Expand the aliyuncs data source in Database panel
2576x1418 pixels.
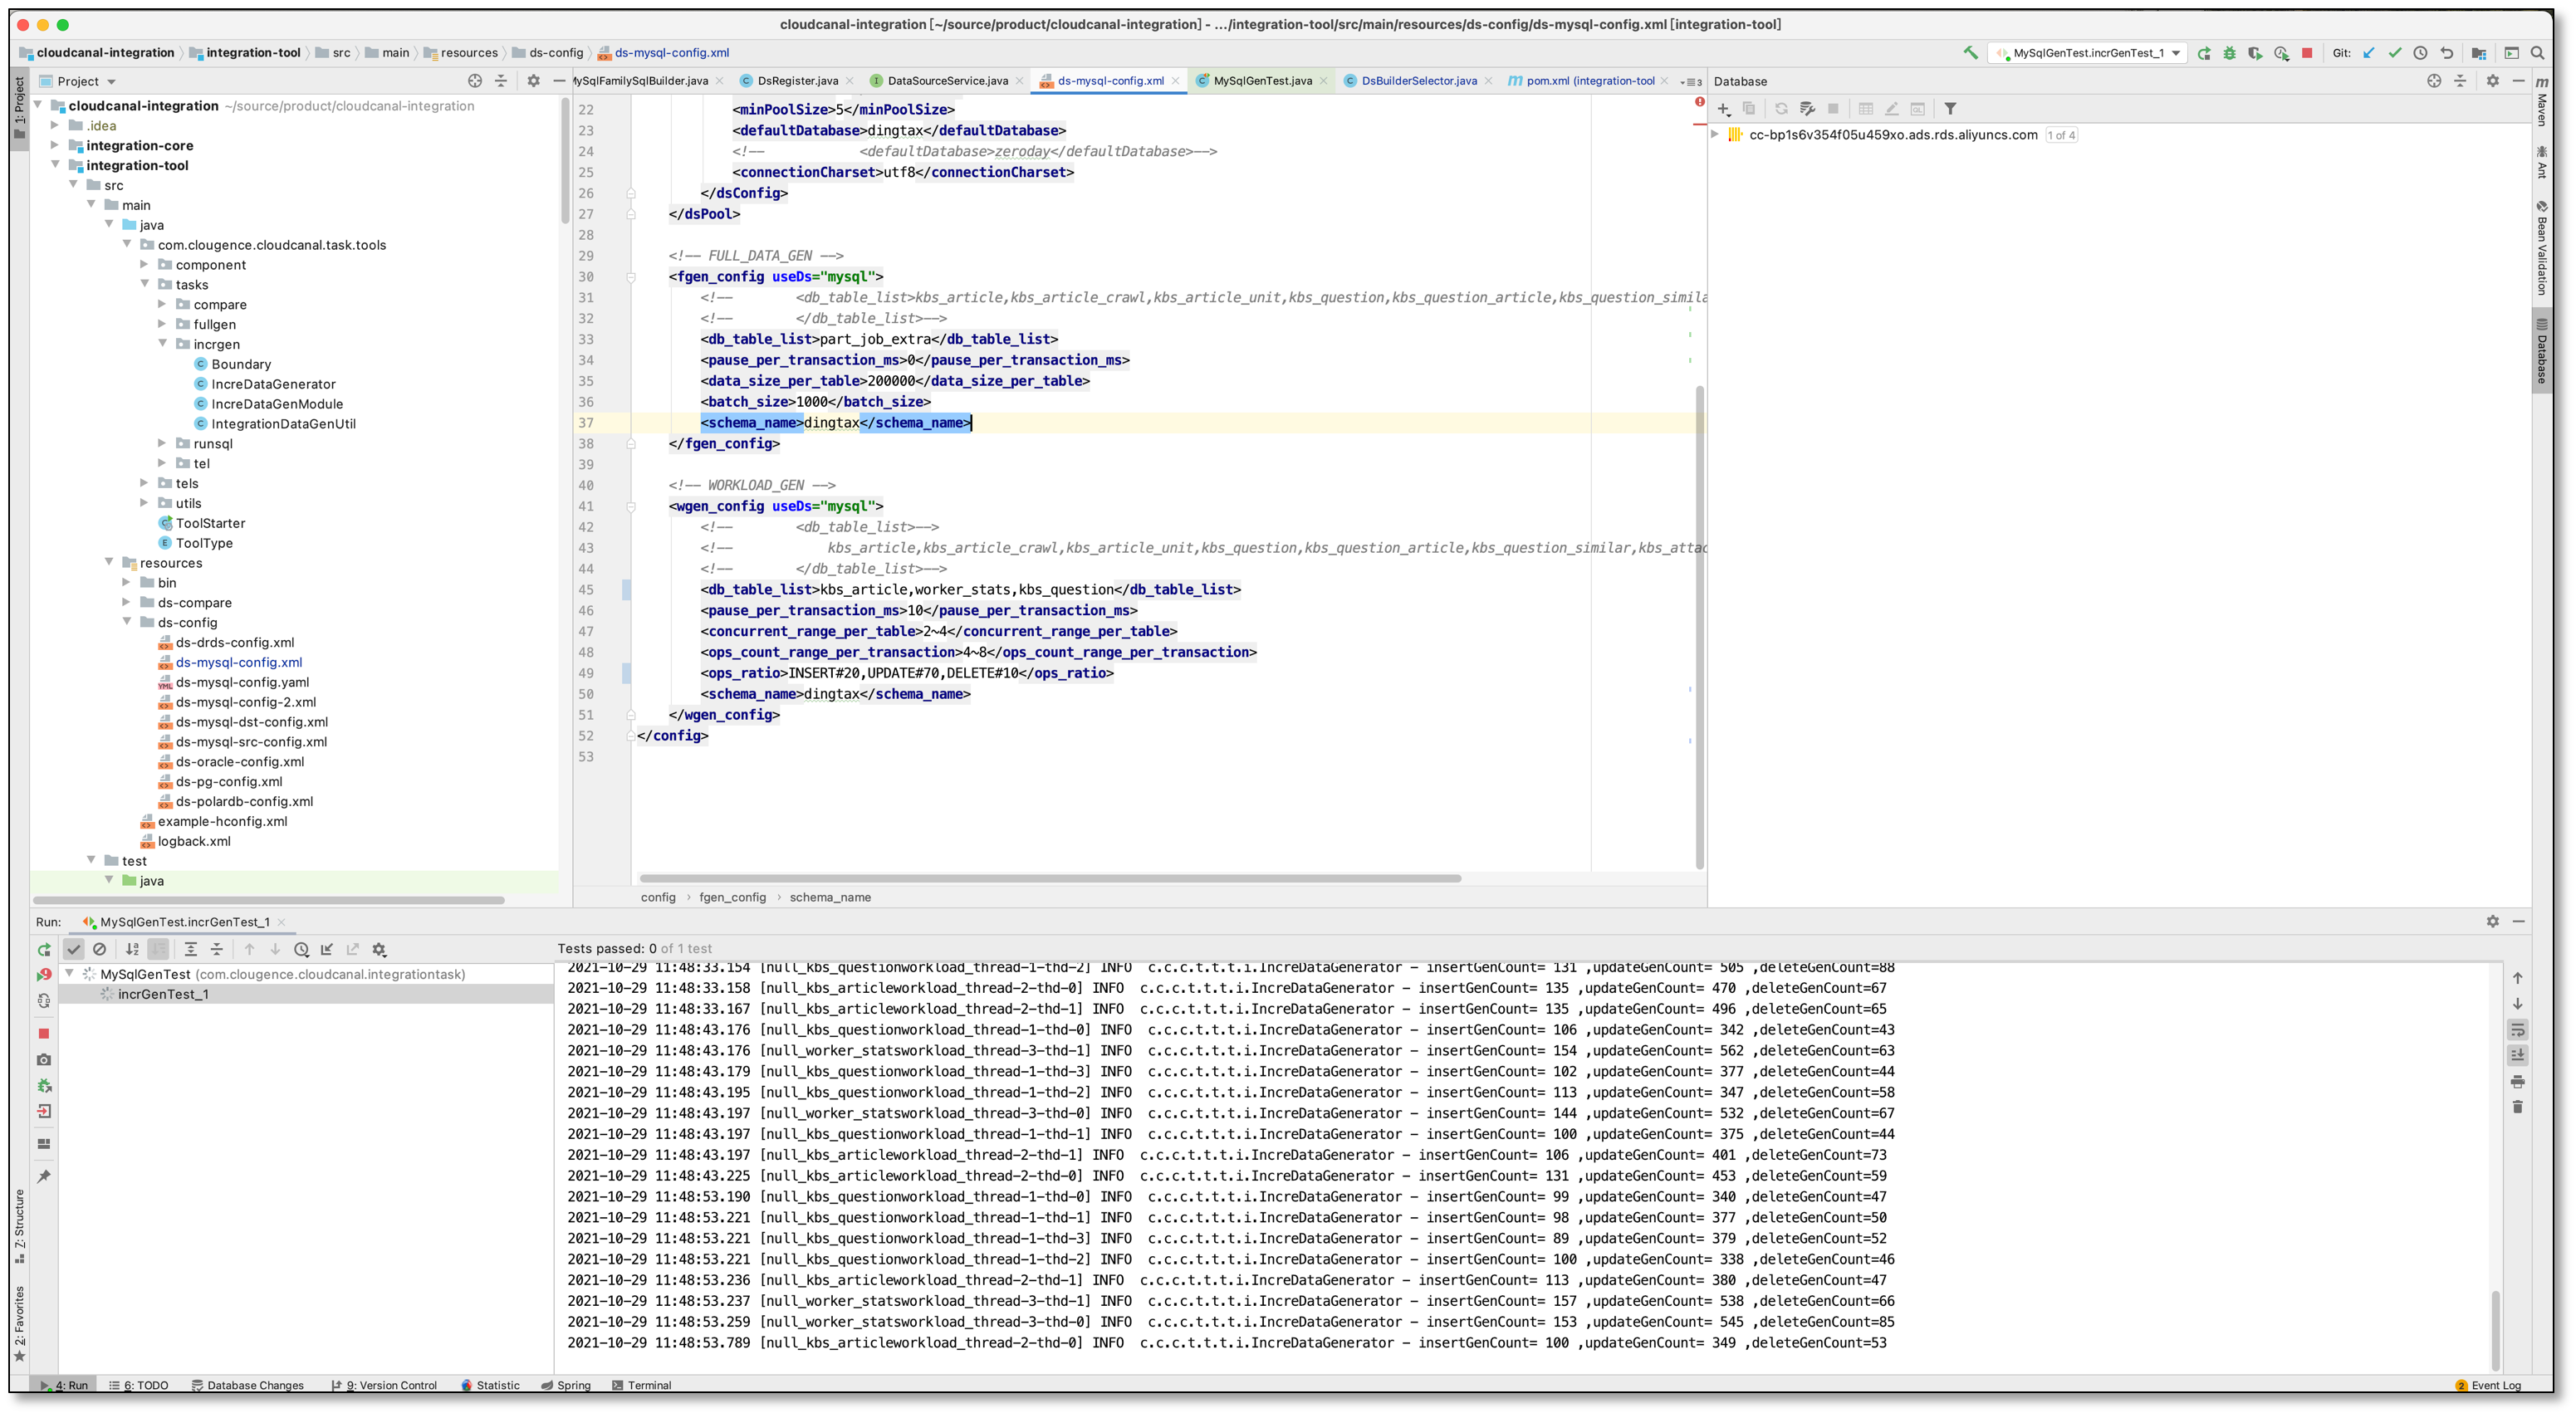click(x=1715, y=135)
